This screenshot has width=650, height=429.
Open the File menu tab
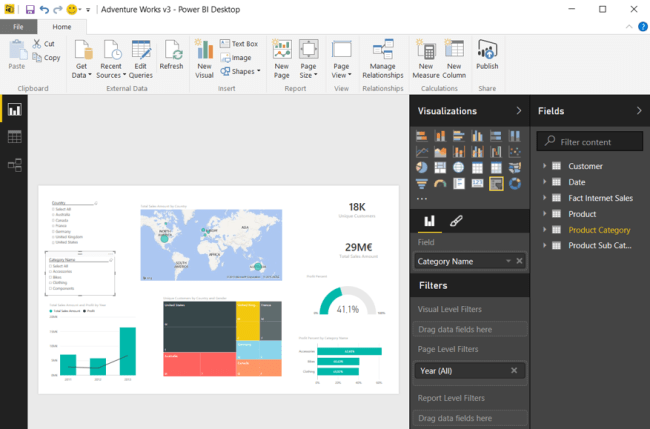point(19,26)
